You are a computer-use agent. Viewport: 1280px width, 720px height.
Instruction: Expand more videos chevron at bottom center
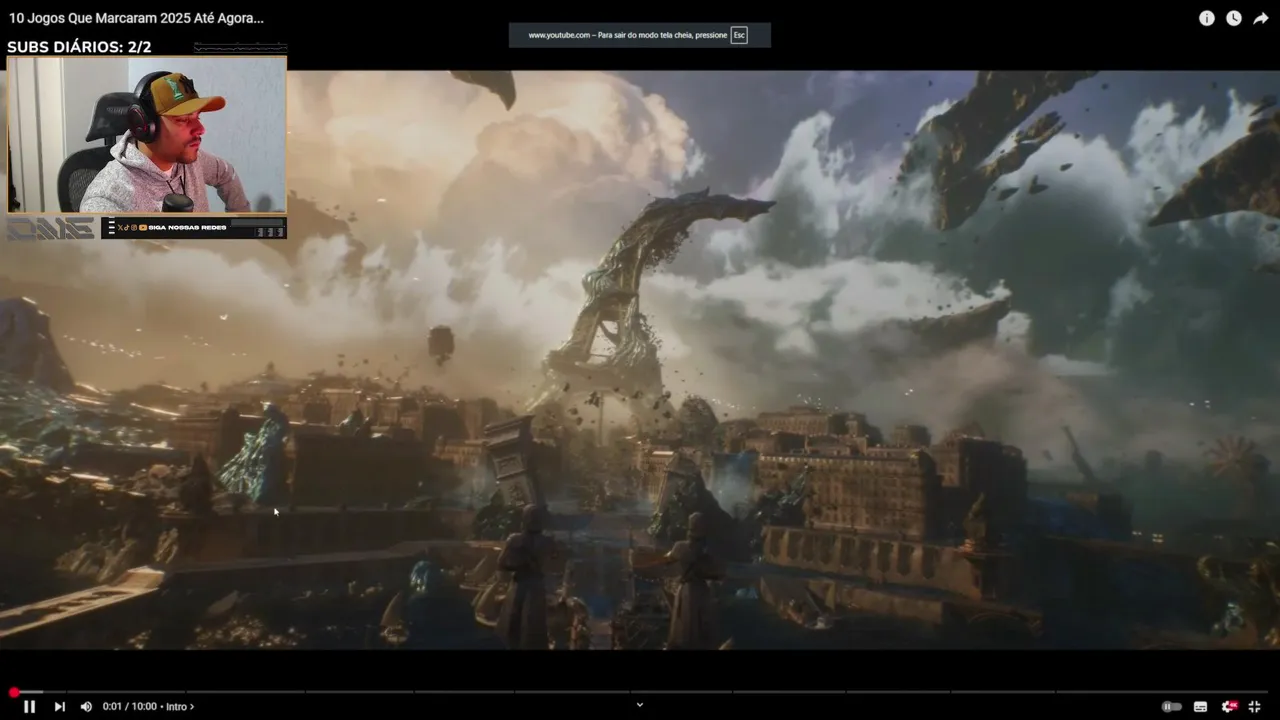[640, 705]
